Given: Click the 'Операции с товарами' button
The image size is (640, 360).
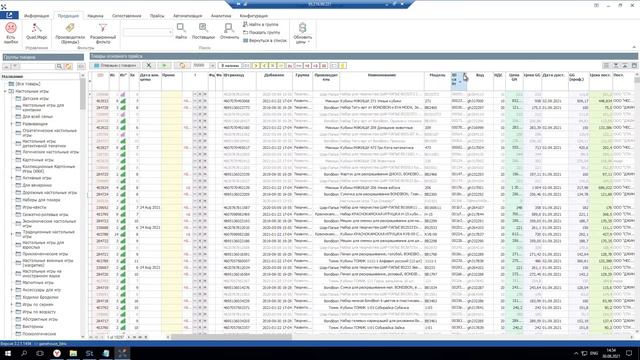Looking at the screenshot, I should coord(116,65).
